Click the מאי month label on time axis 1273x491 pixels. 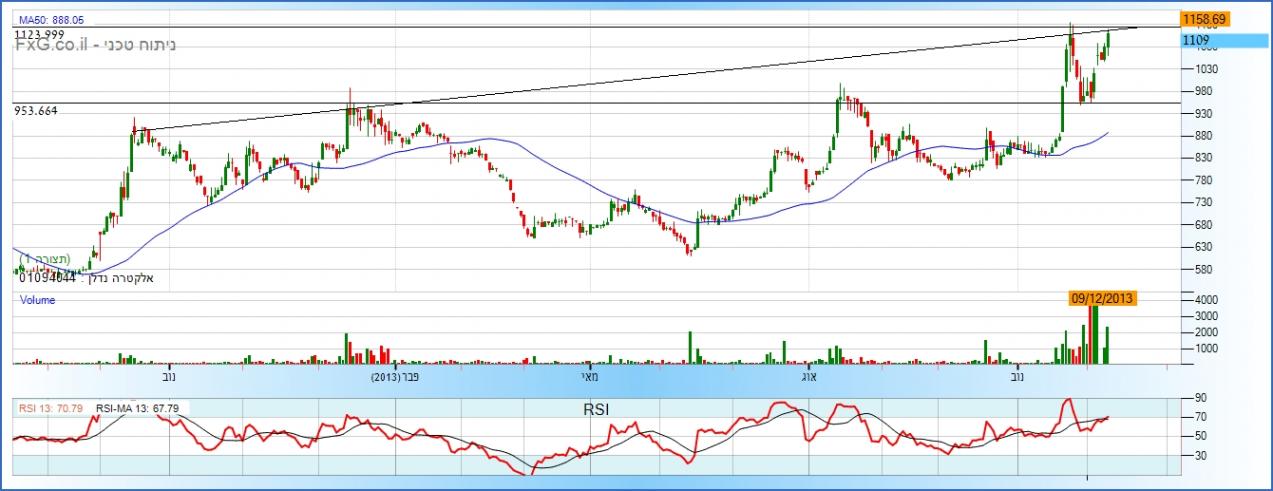tap(591, 378)
